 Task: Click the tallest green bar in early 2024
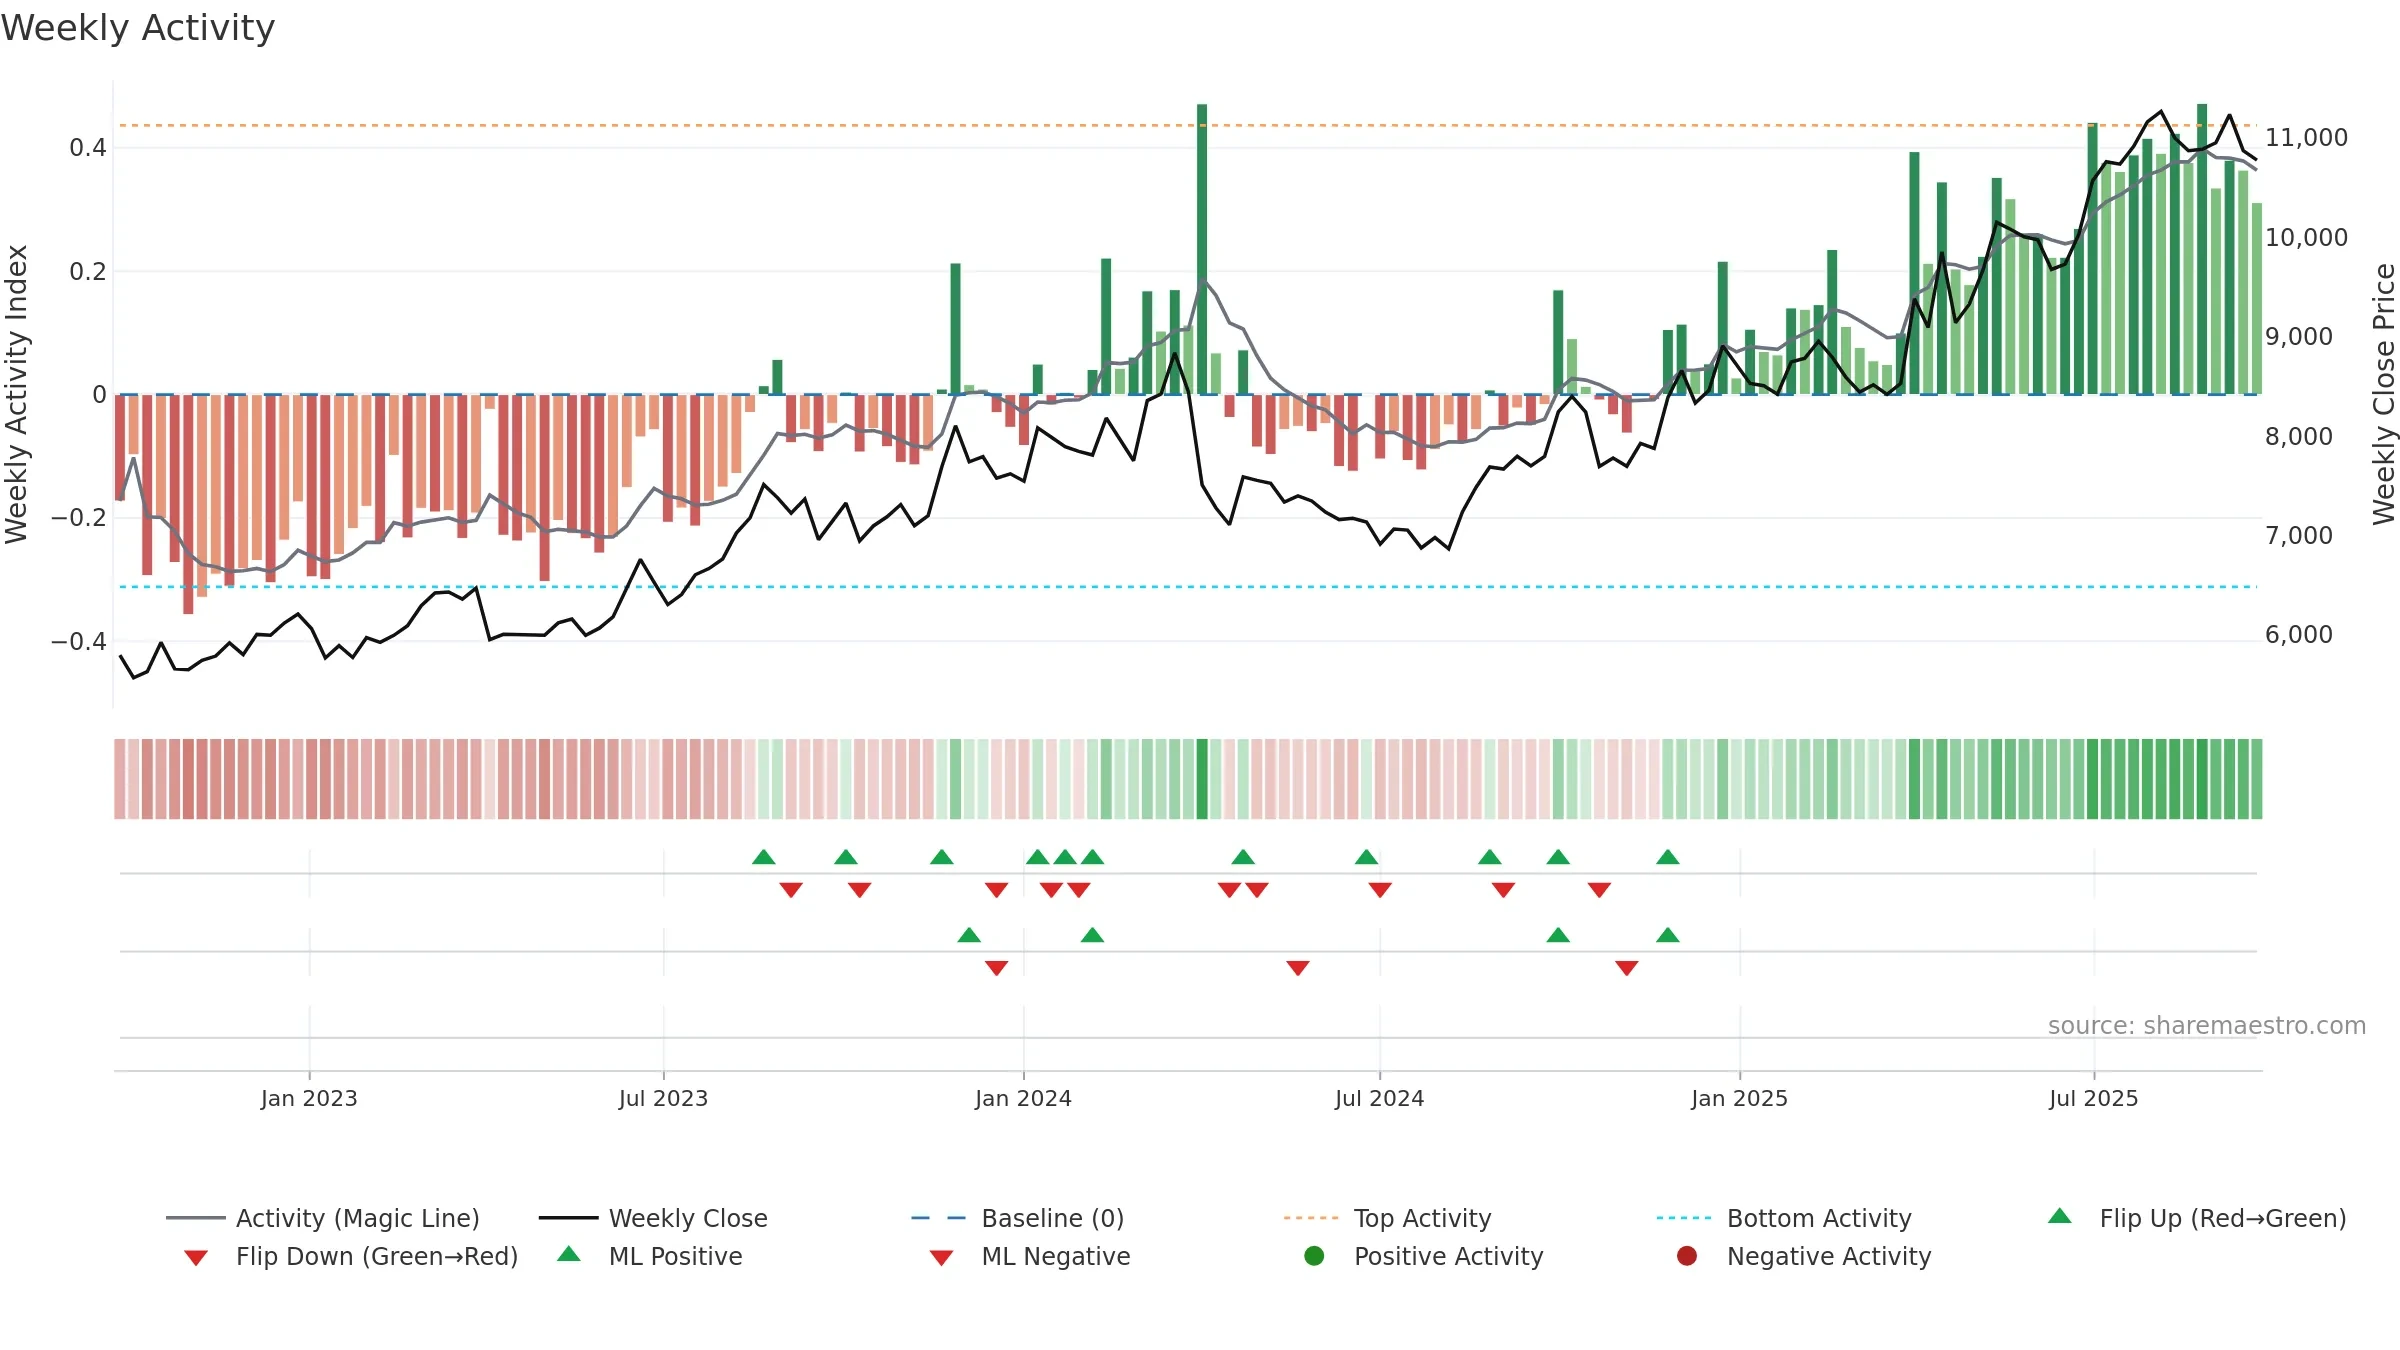pos(1202,249)
